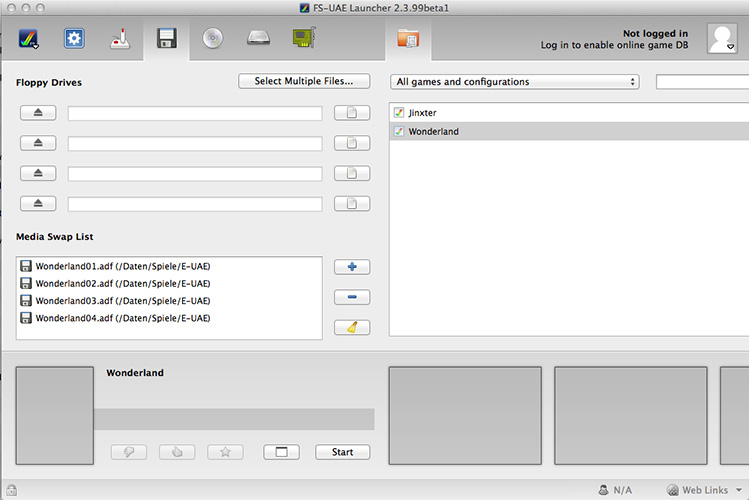
Task: Open the Floppy Drives tab
Action: [167, 39]
